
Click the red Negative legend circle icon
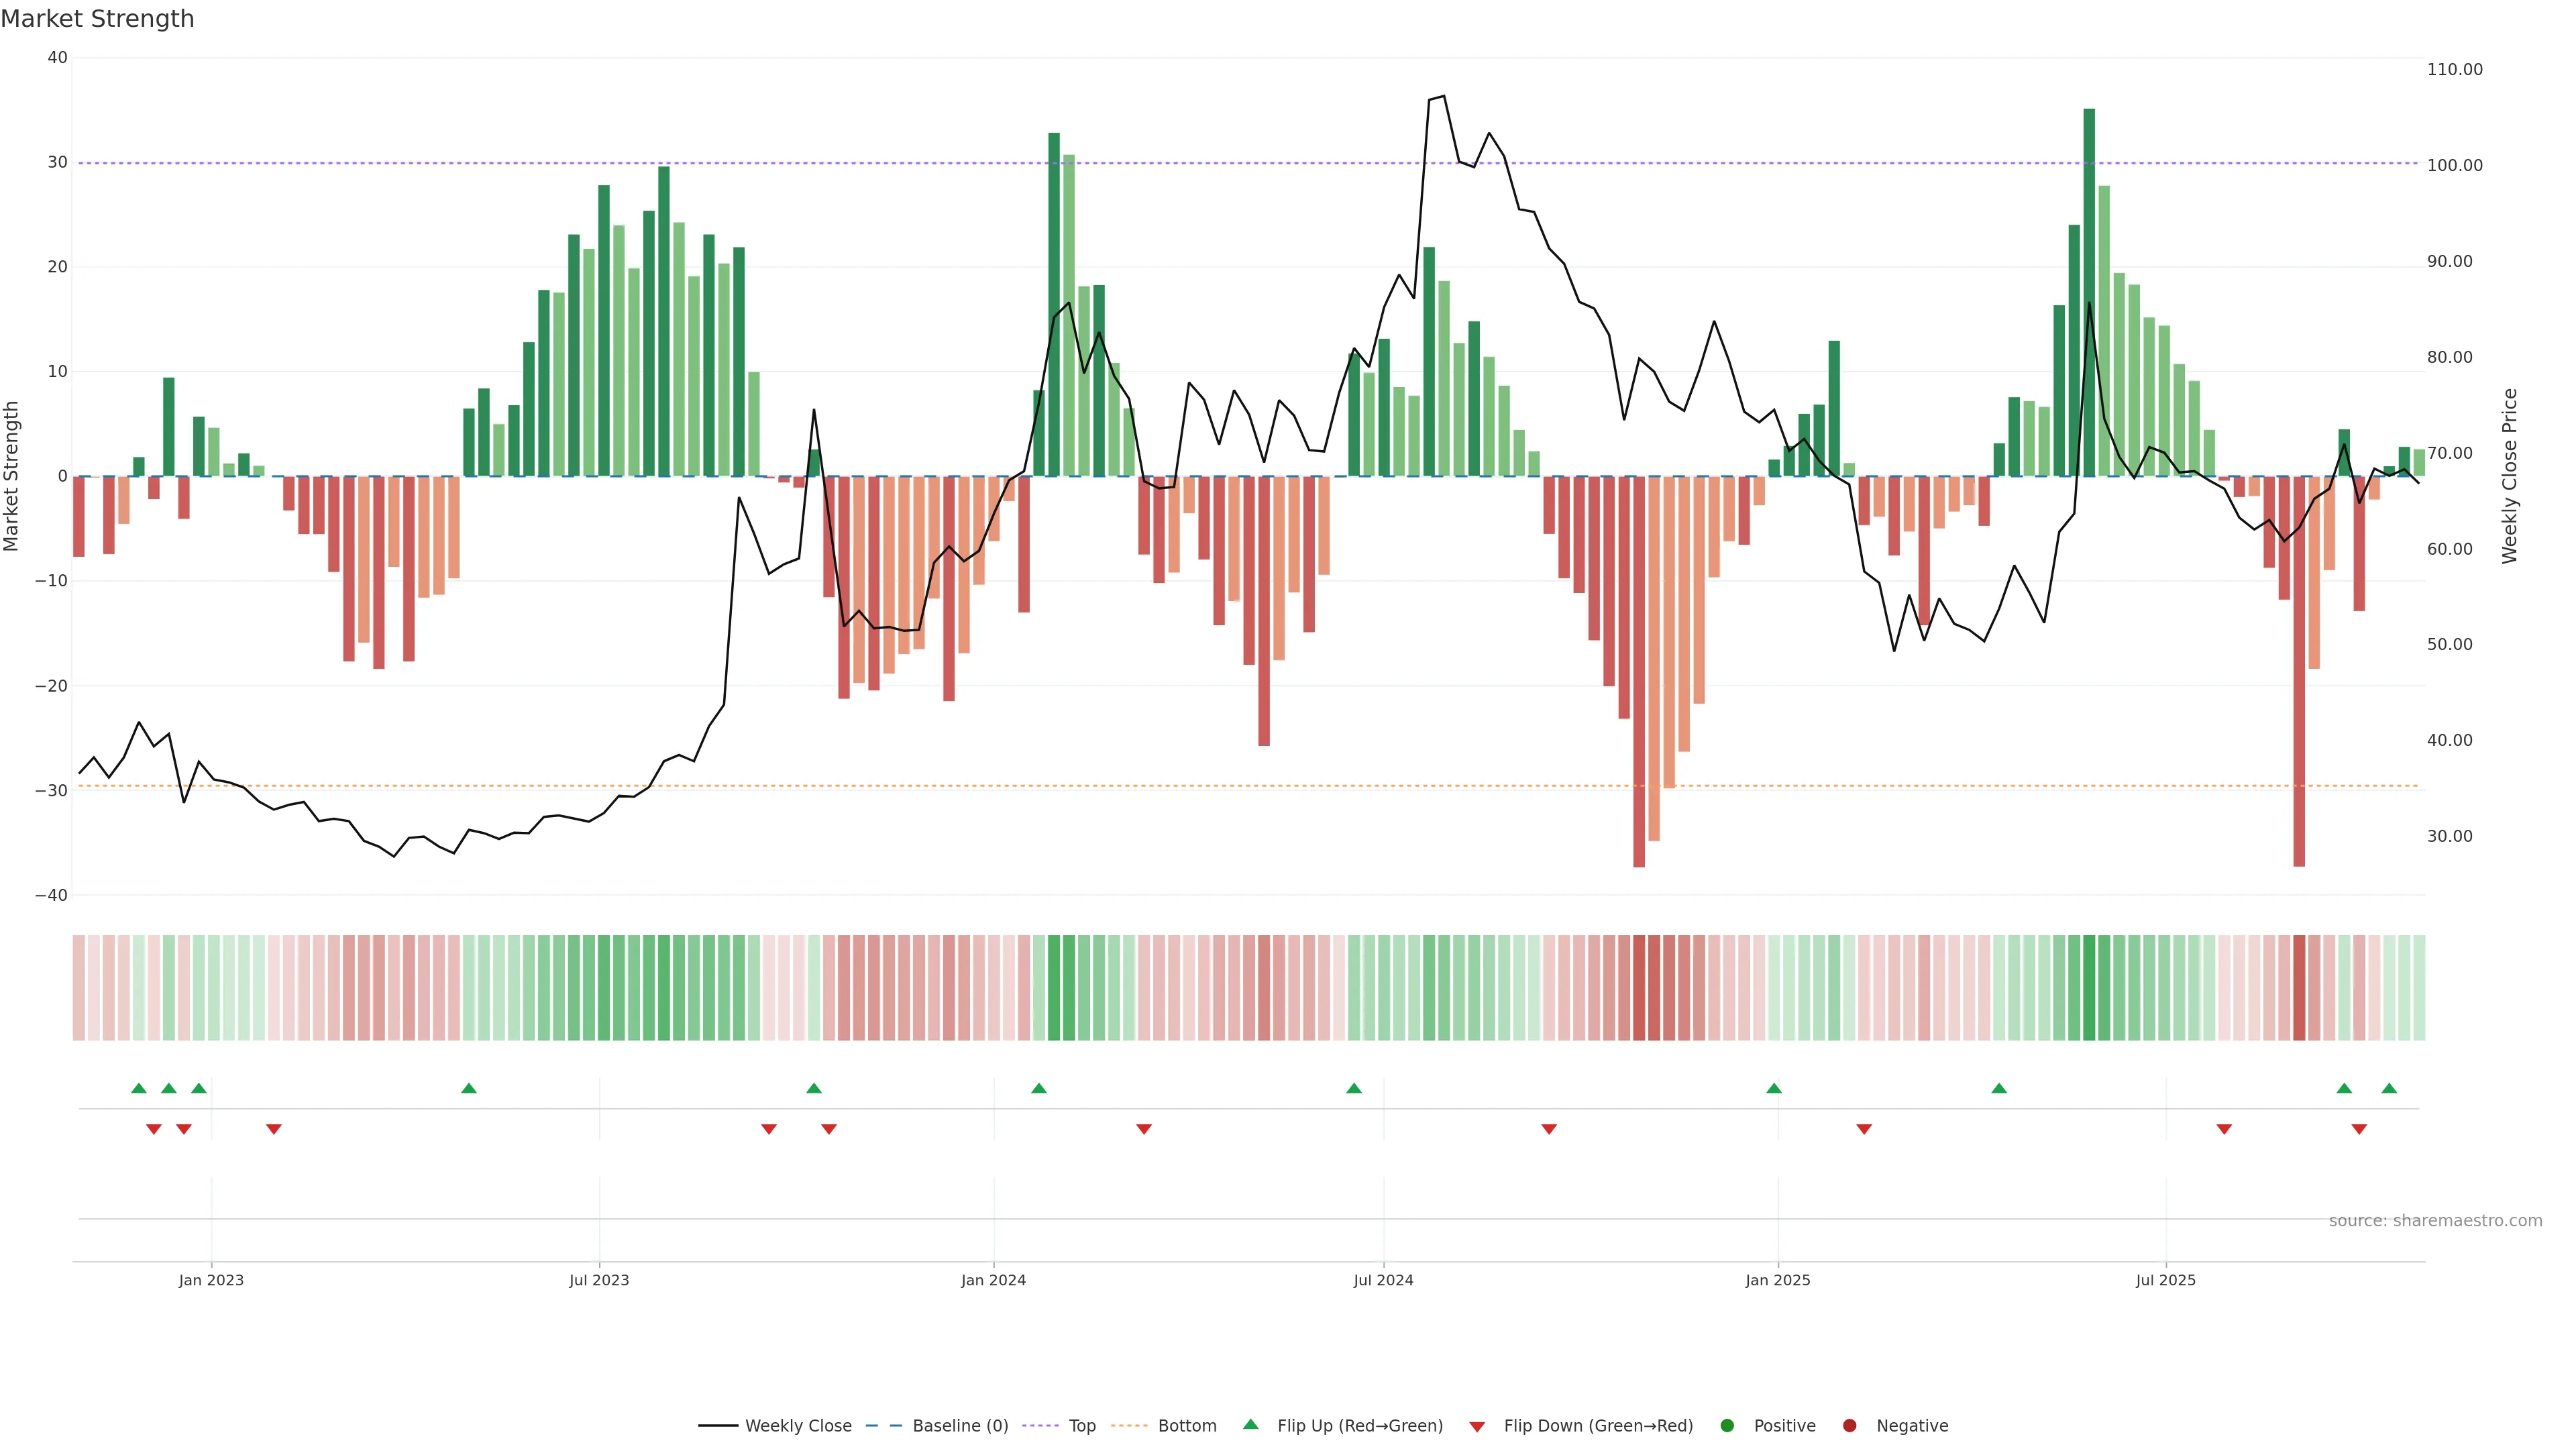tap(1849, 1426)
